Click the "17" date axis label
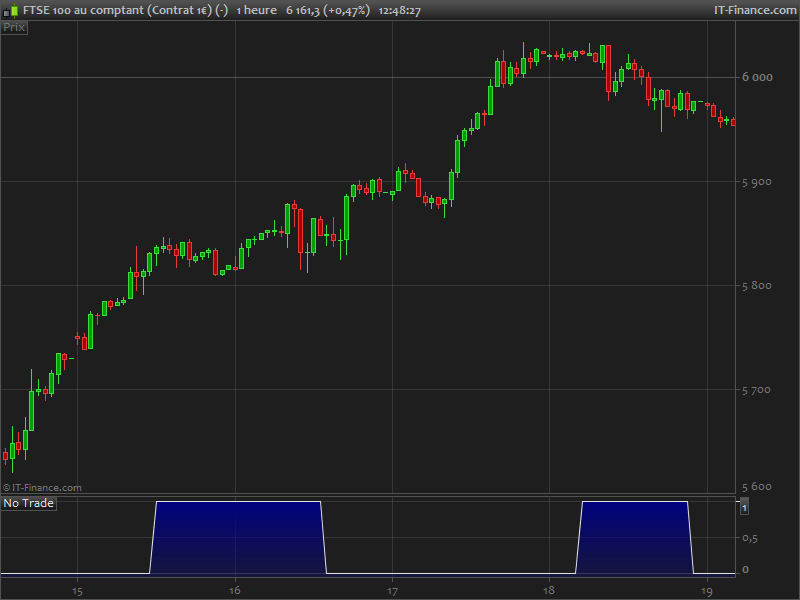800x600 pixels. 392,591
